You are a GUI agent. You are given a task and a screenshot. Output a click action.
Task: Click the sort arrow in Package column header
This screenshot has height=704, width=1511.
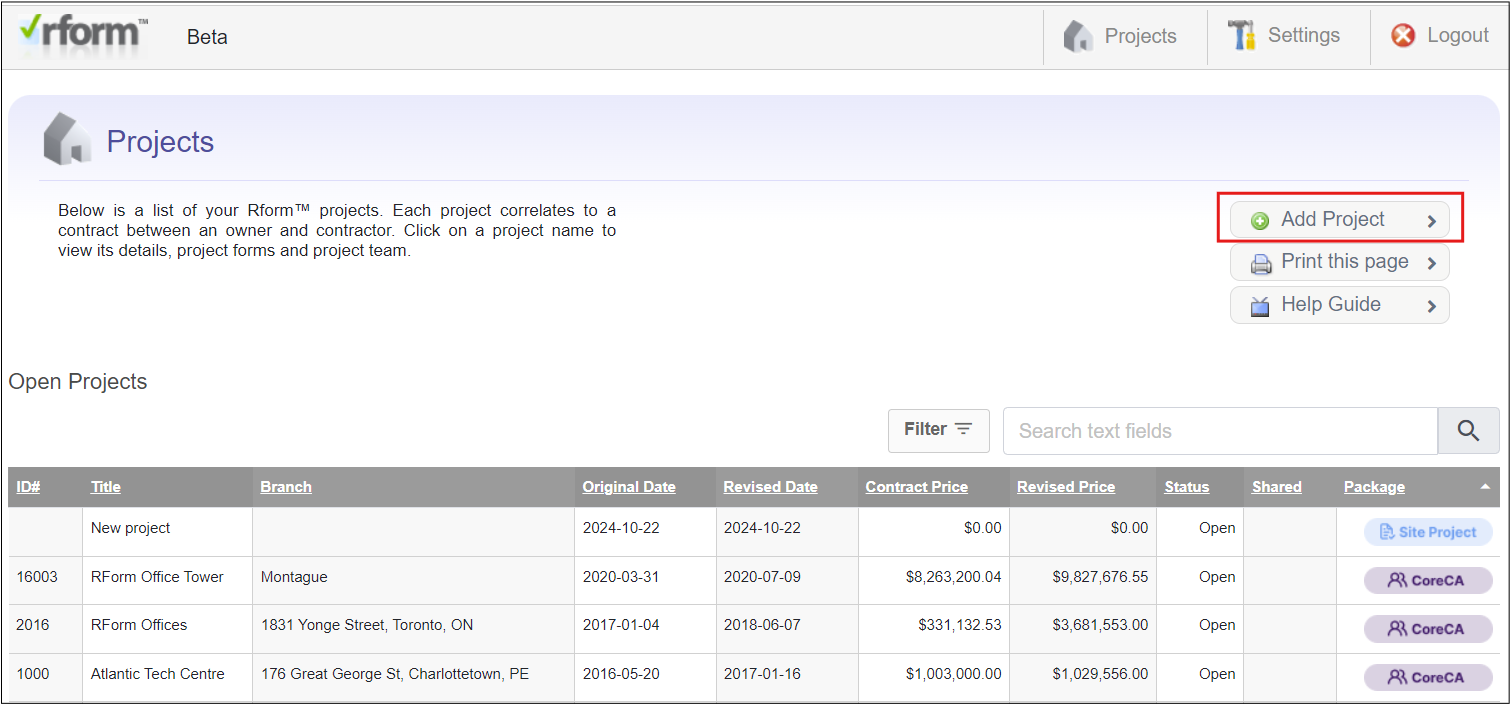(x=1484, y=486)
